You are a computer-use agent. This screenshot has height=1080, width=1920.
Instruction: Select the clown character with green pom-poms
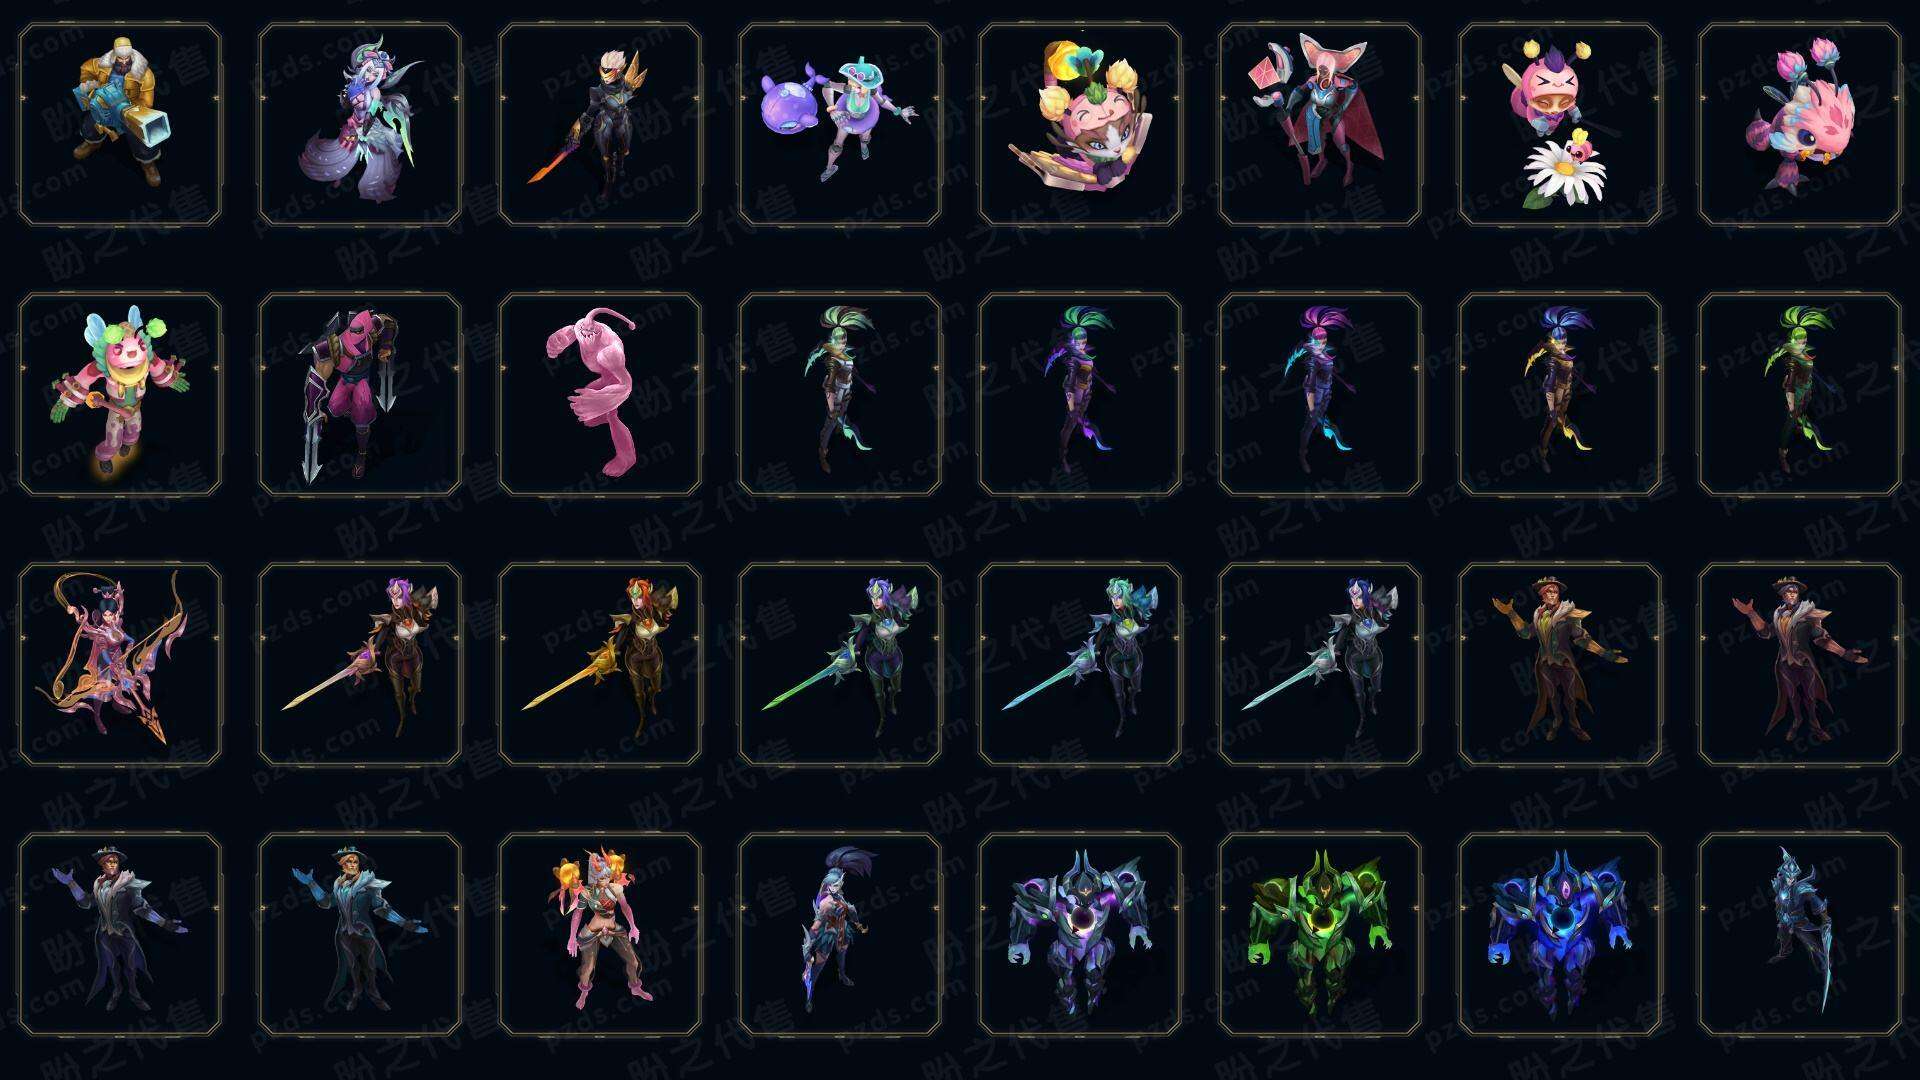click(x=120, y=394)
